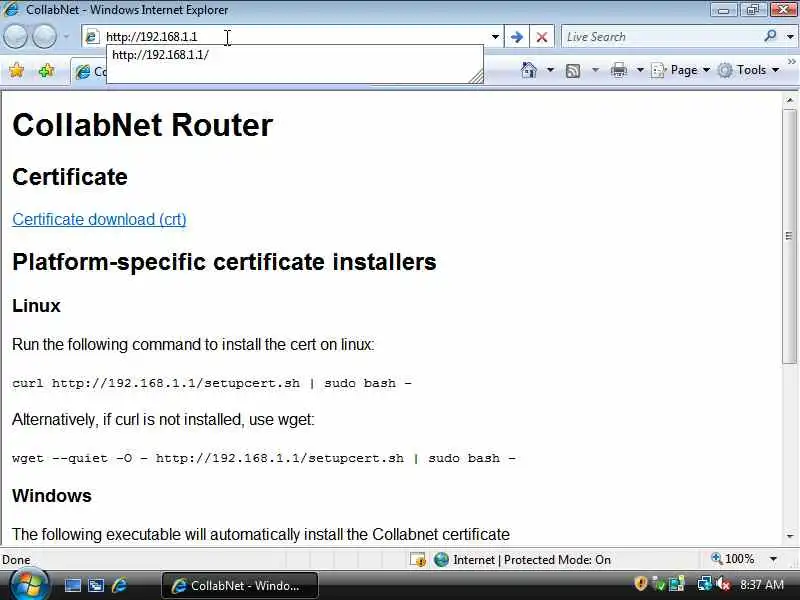Click the security shield tray icon
The height and width of the screenshot is (600, 800).
640,584
